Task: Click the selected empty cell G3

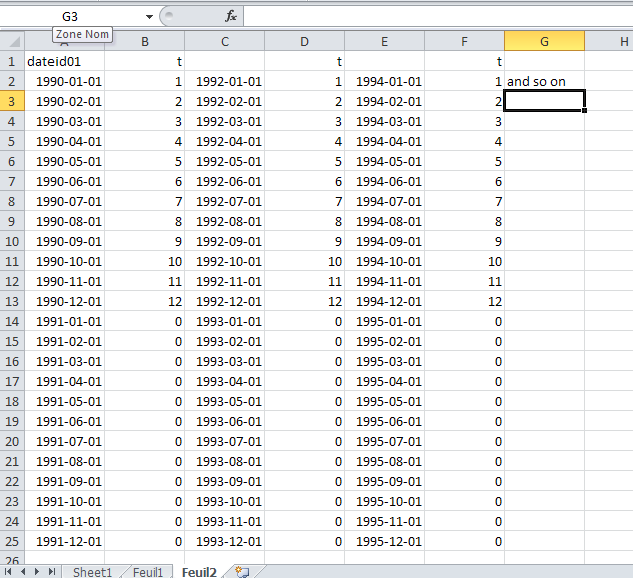Action: click(x=544, y=101)
